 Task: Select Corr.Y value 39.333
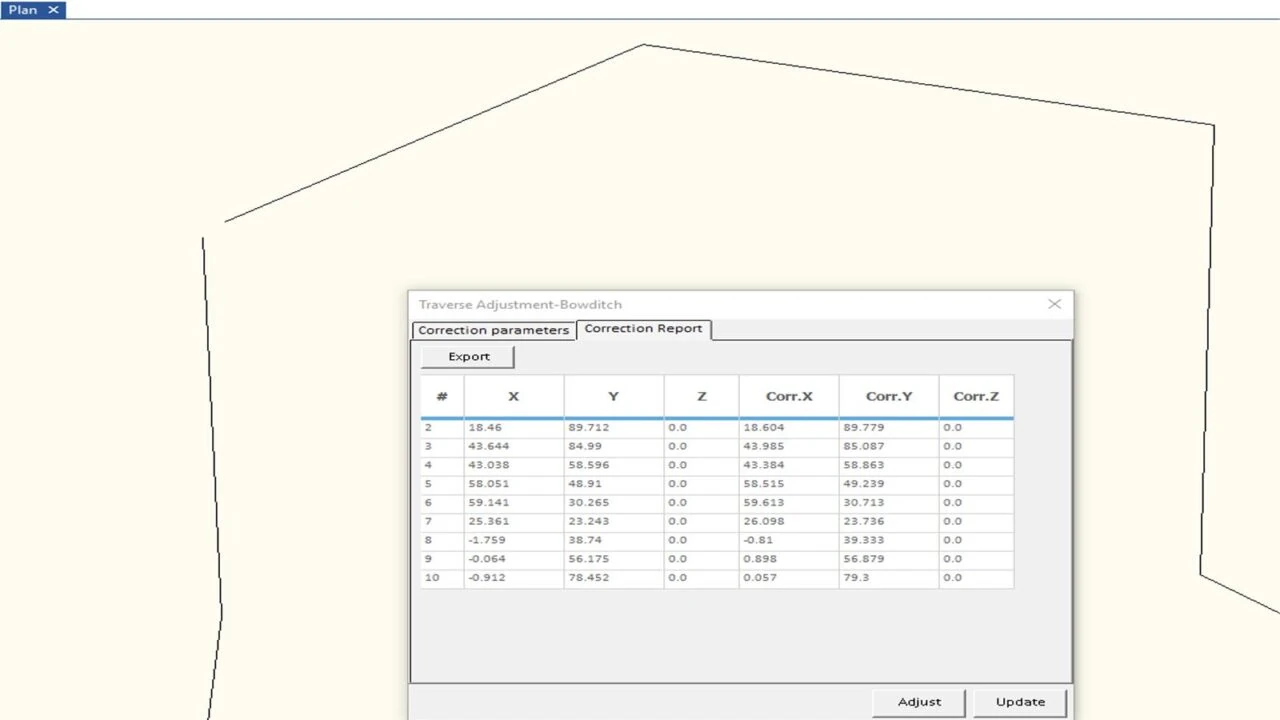point(889,540)
